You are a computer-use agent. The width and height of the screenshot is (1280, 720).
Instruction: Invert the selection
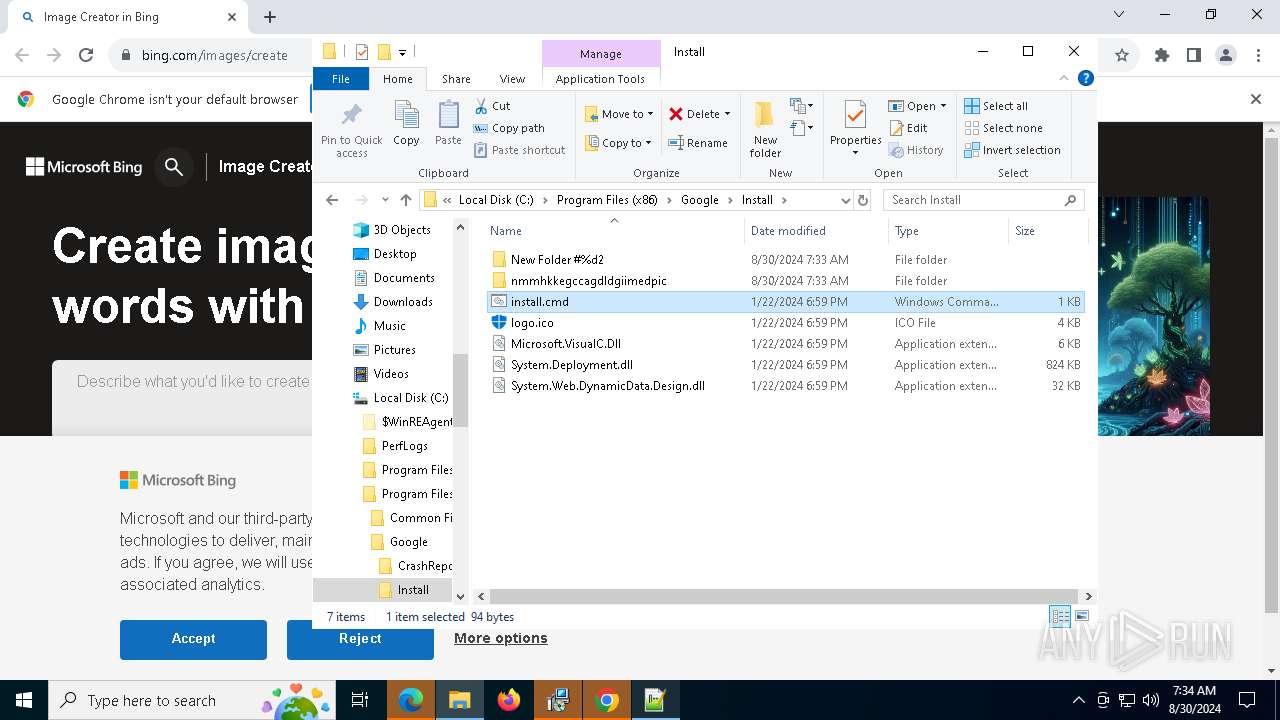1012,150
